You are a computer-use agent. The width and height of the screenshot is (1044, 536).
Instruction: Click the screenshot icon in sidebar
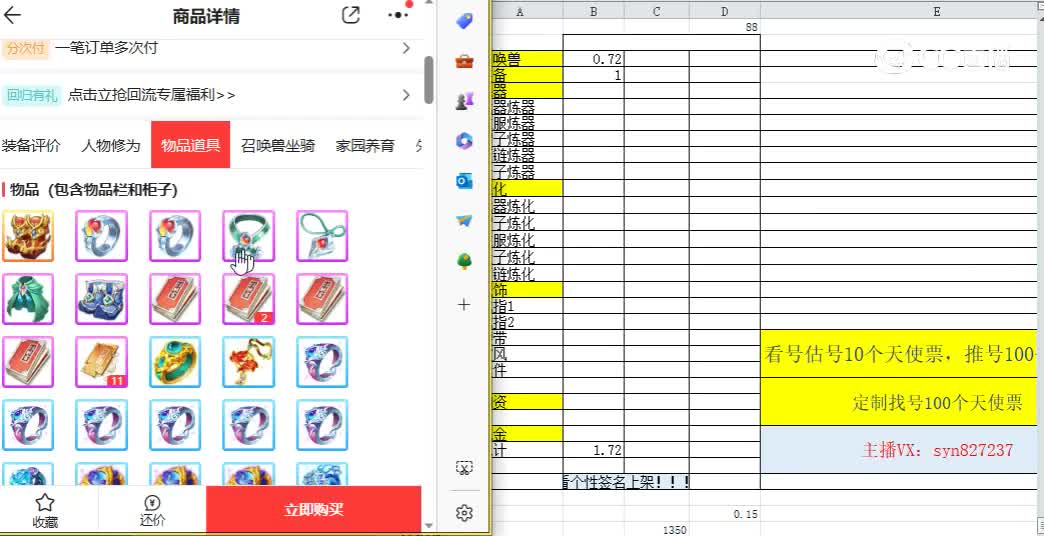point(464,468)
